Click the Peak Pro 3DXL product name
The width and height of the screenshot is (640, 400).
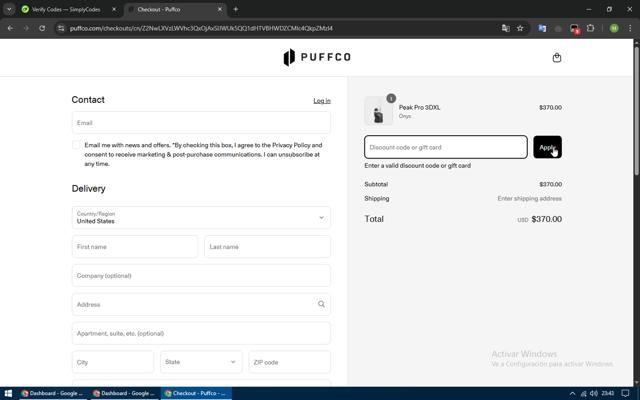pos(419,107)
